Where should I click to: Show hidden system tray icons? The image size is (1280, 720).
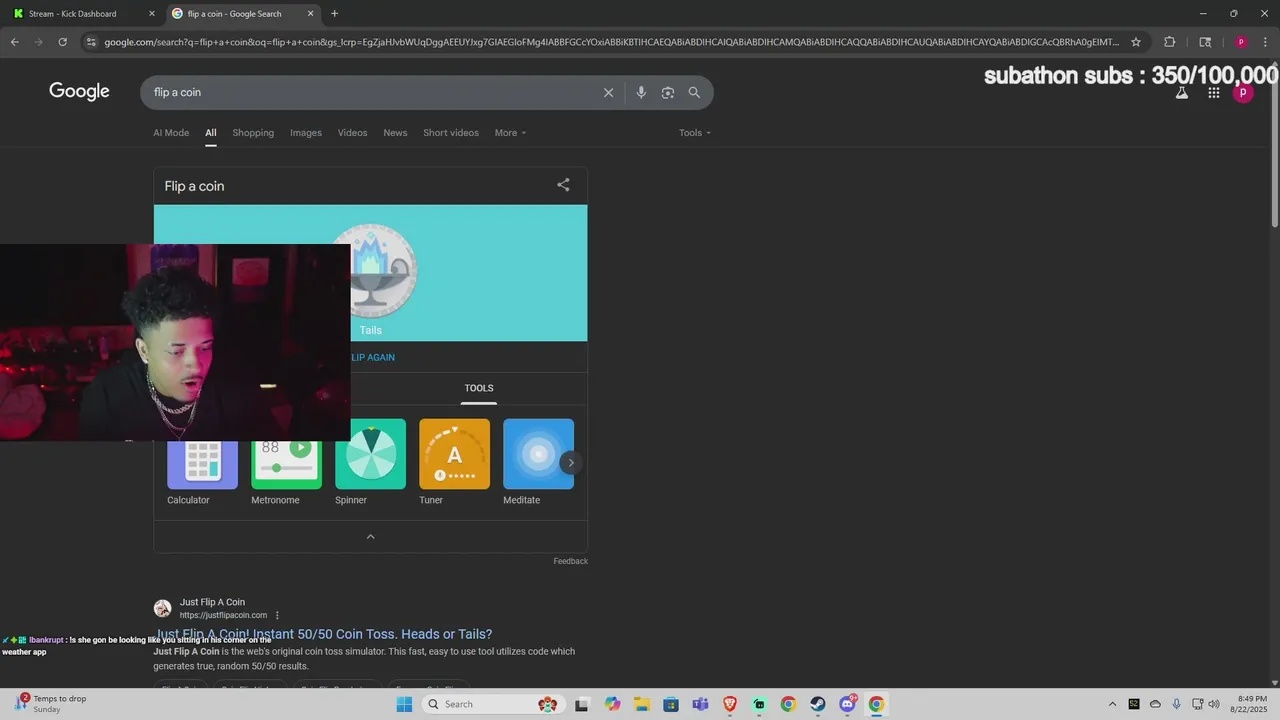point(1112,704)
